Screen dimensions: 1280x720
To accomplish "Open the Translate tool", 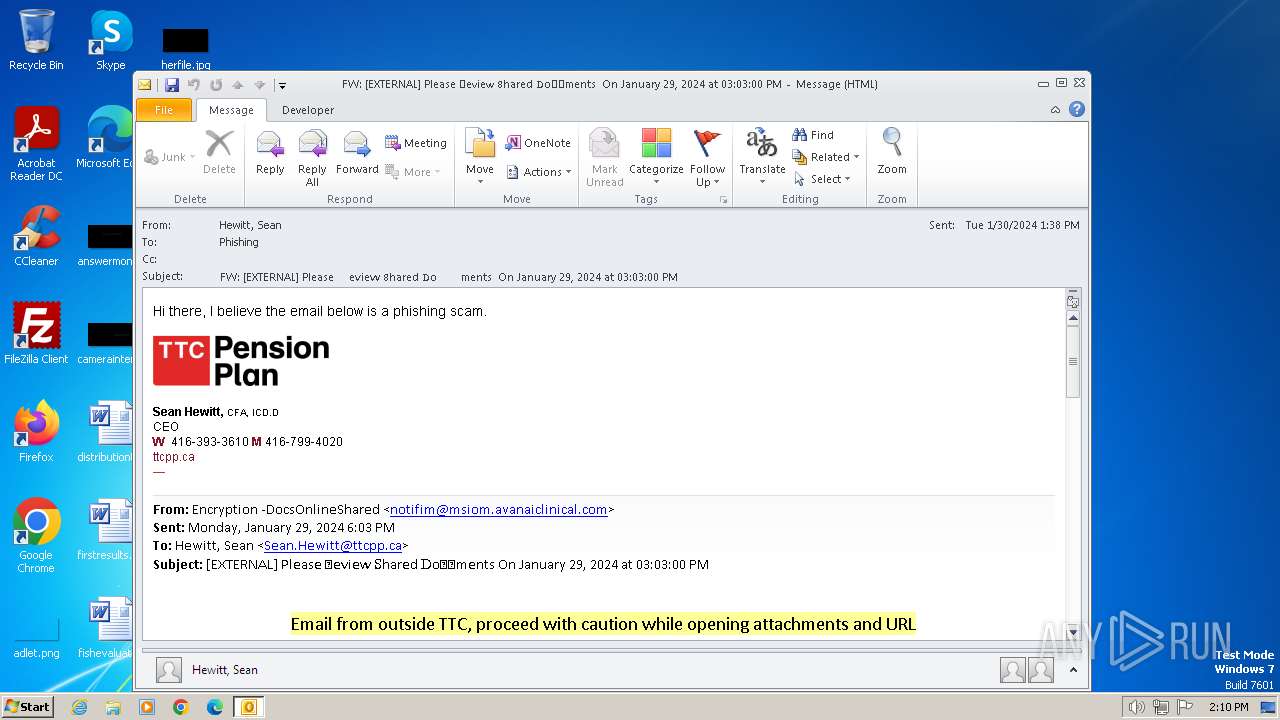I will click(x=763, y=158).
